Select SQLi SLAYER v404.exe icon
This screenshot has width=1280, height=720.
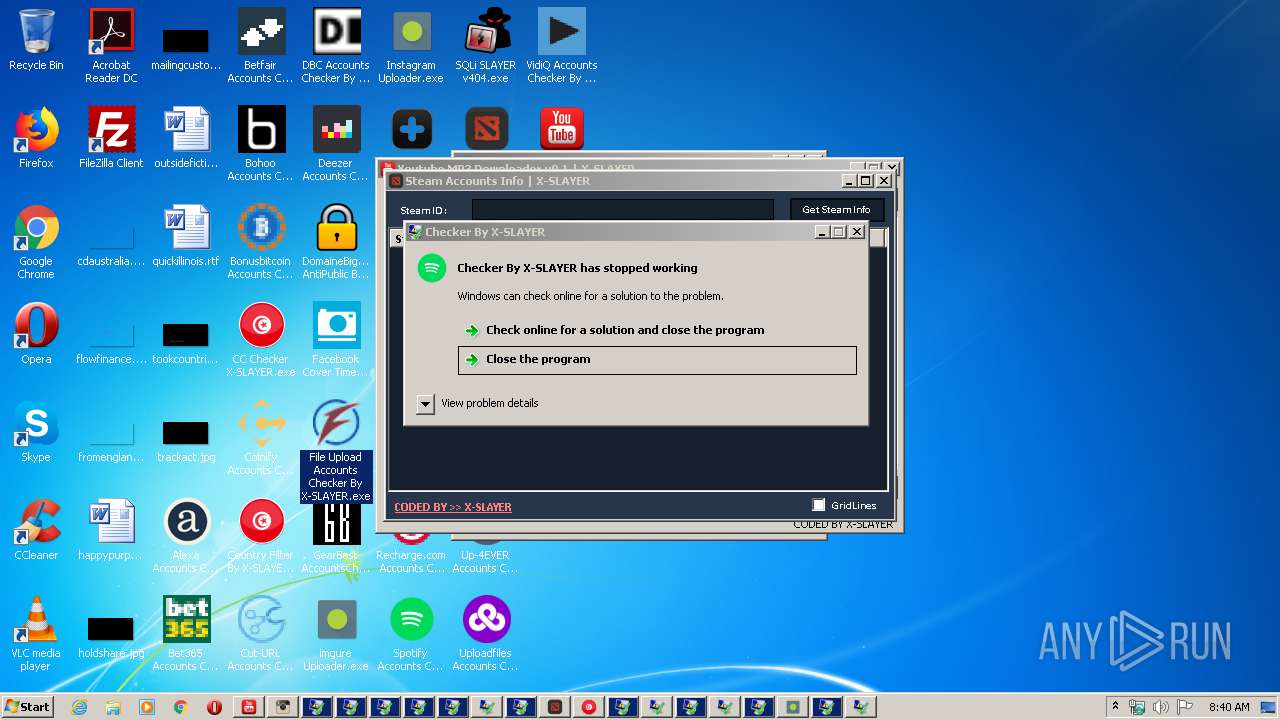[x=486, y=45]
